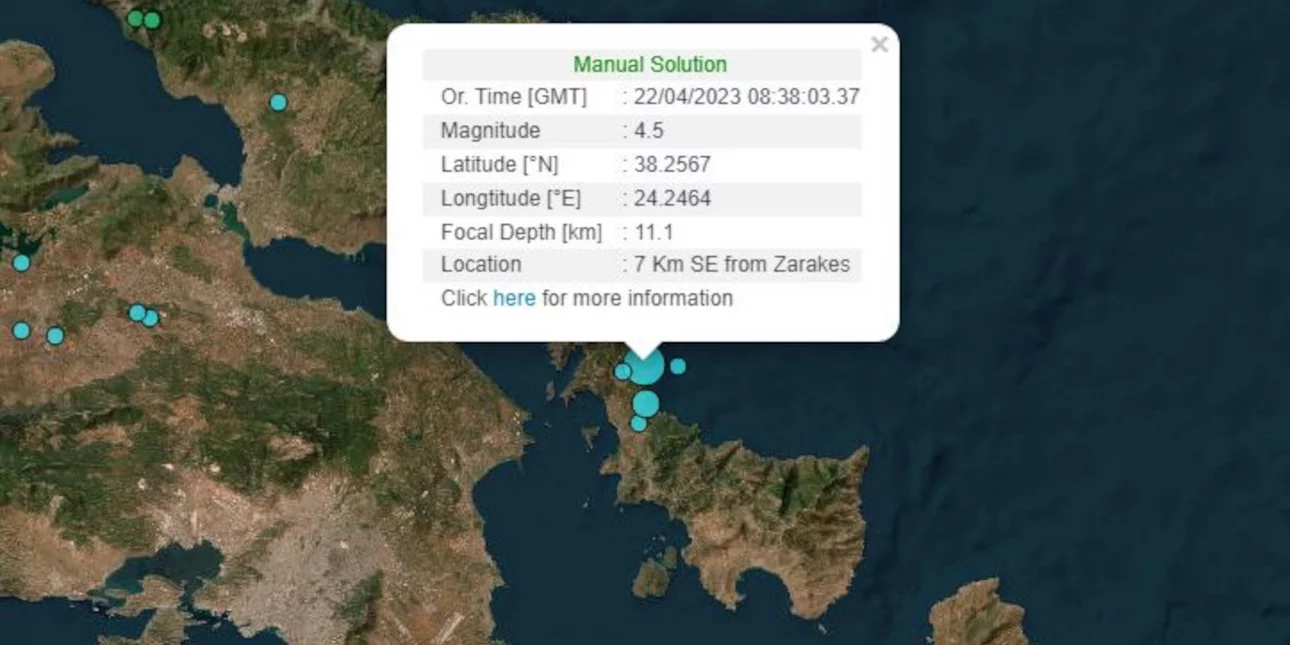Click the smallest, southernmost cyan marker in the popup cluster
1290x645 pixels.
click(638, 424)
